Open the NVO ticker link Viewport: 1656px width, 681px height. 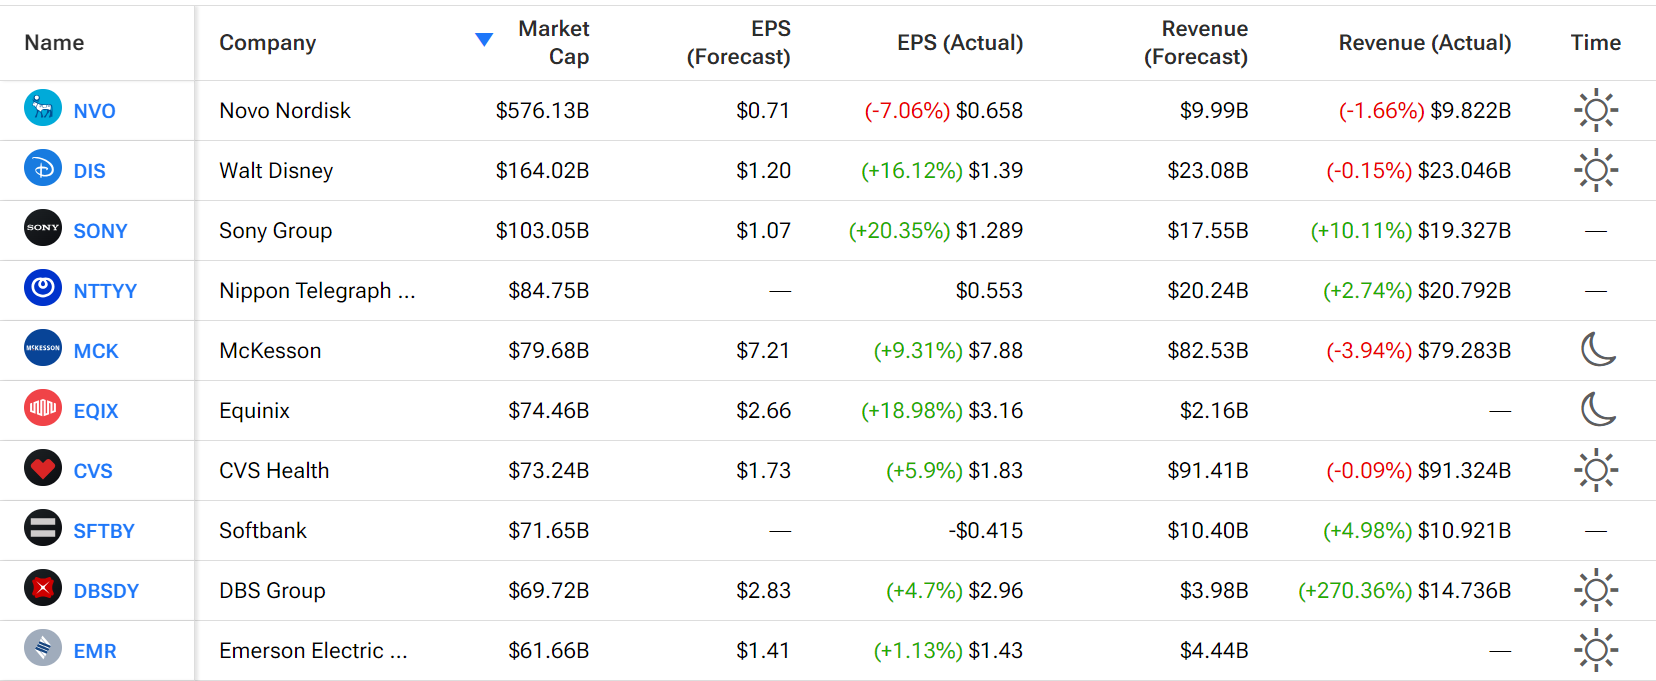(95, 111)
